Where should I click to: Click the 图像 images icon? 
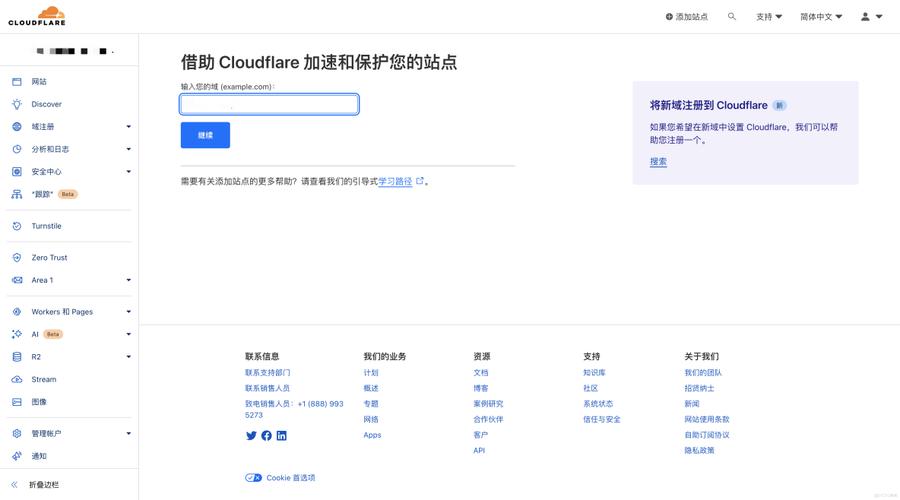(x=17, y=402)
